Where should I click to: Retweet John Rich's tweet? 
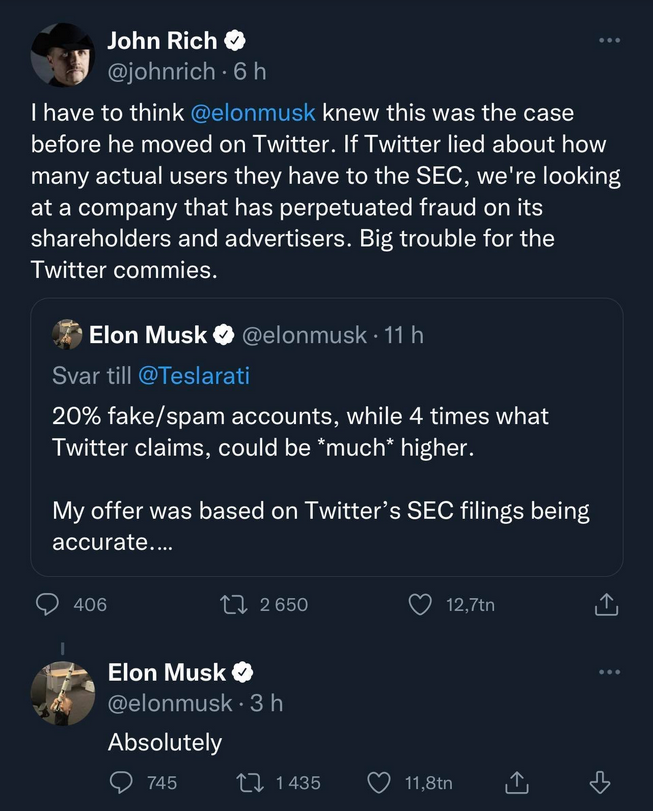[x=234, y=605]
